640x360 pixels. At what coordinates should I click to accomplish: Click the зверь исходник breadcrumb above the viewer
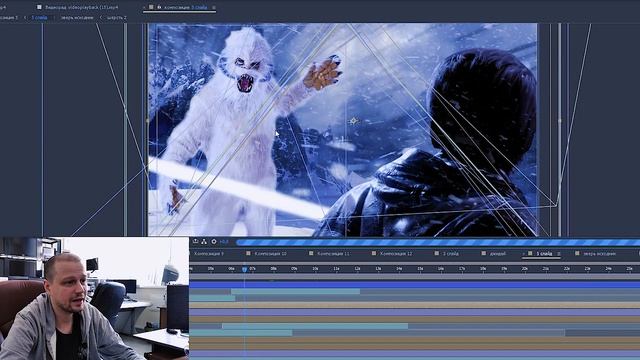point(77,18)
